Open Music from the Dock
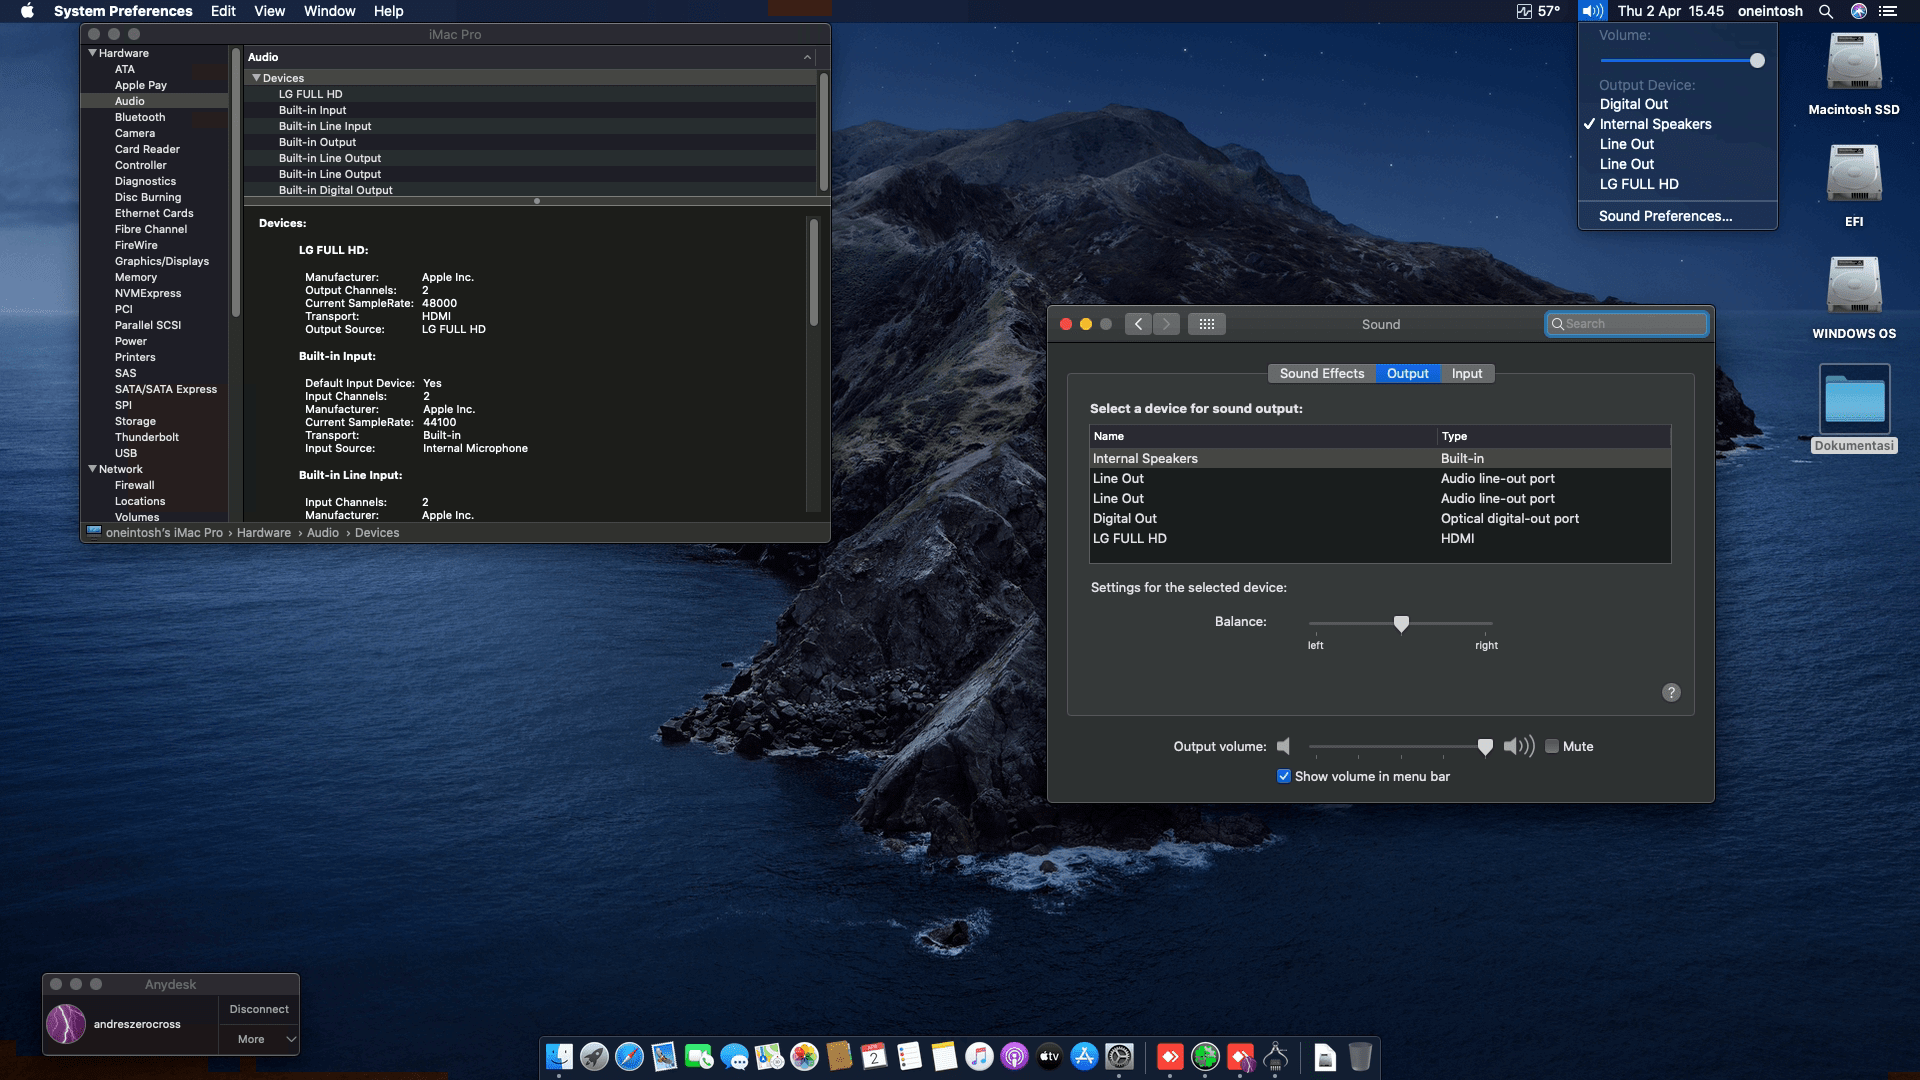The height and width of the screenshot is (1080, 1920). (979, 1056)
